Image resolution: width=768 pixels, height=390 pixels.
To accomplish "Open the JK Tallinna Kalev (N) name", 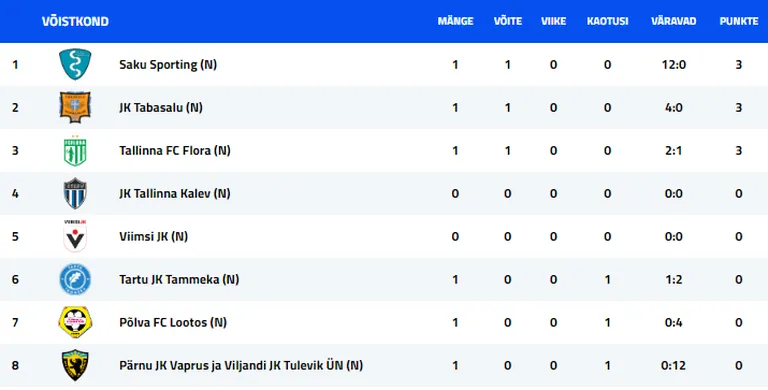I will pyautogui.click(x=175, y=194).
